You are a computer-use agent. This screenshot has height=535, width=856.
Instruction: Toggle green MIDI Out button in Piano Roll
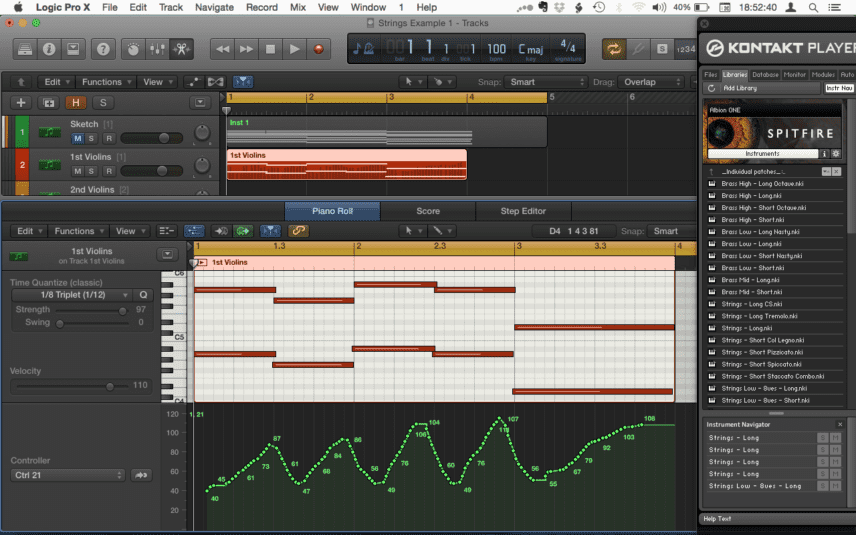pos(243,231)
